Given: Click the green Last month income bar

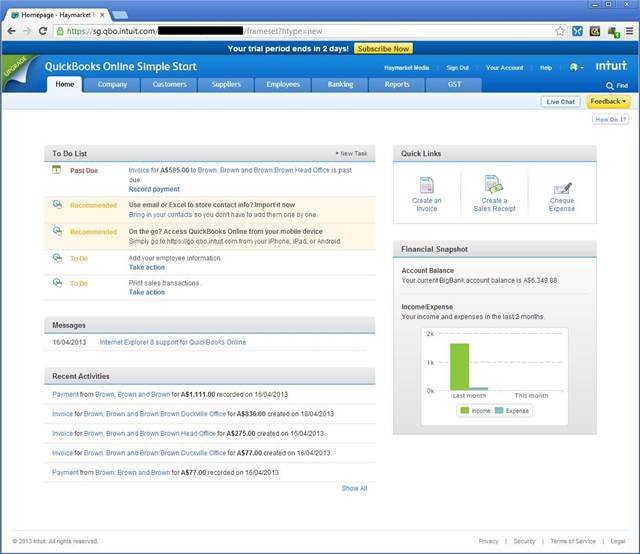Looking at the screenshot, I should coord(460,367).
